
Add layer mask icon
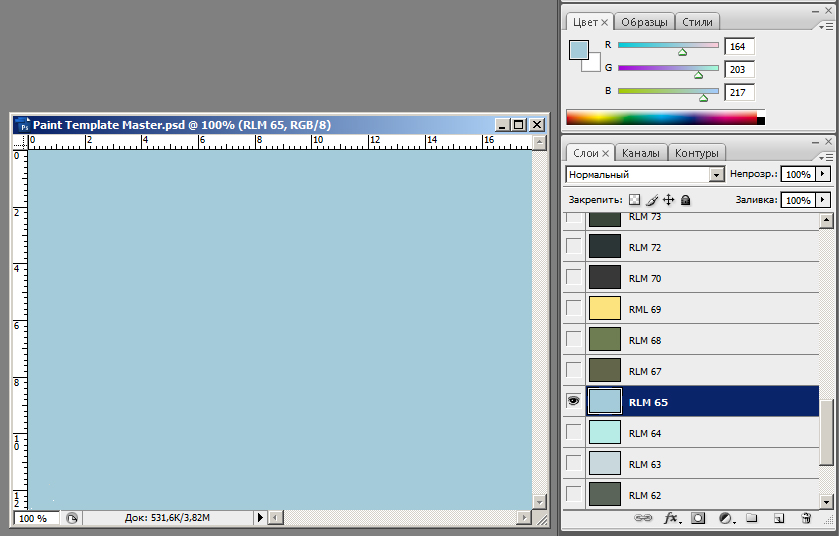pyautogui.click(x=698, y=518)
